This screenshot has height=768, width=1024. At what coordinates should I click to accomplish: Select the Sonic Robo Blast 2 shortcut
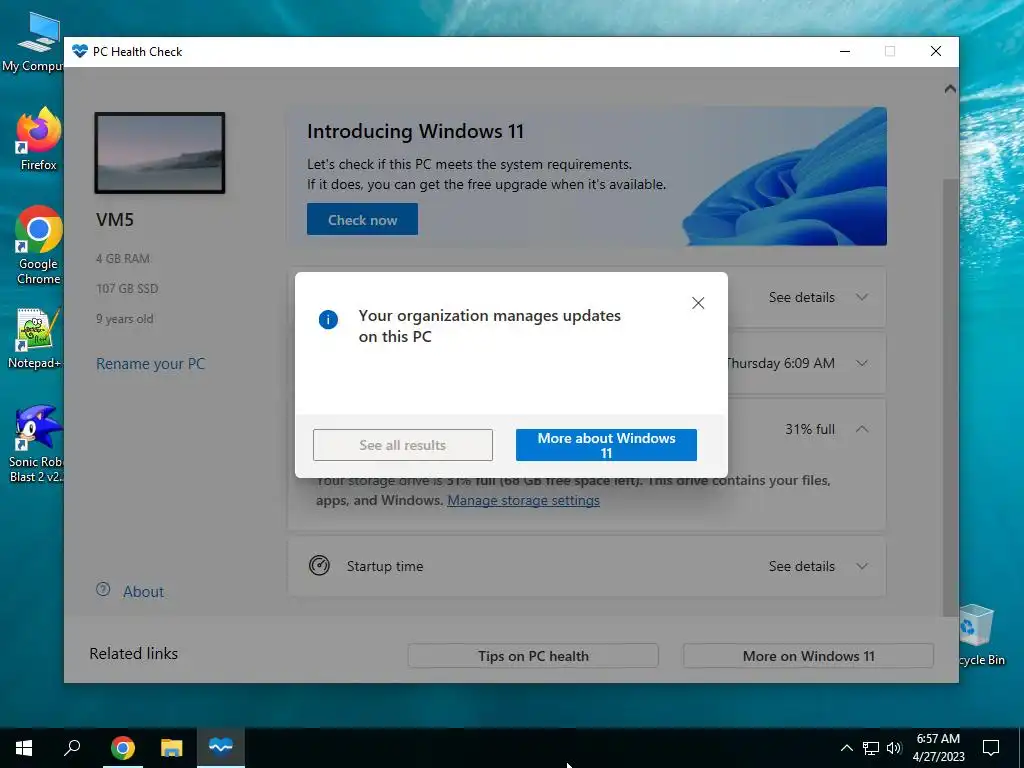point(36,444)
